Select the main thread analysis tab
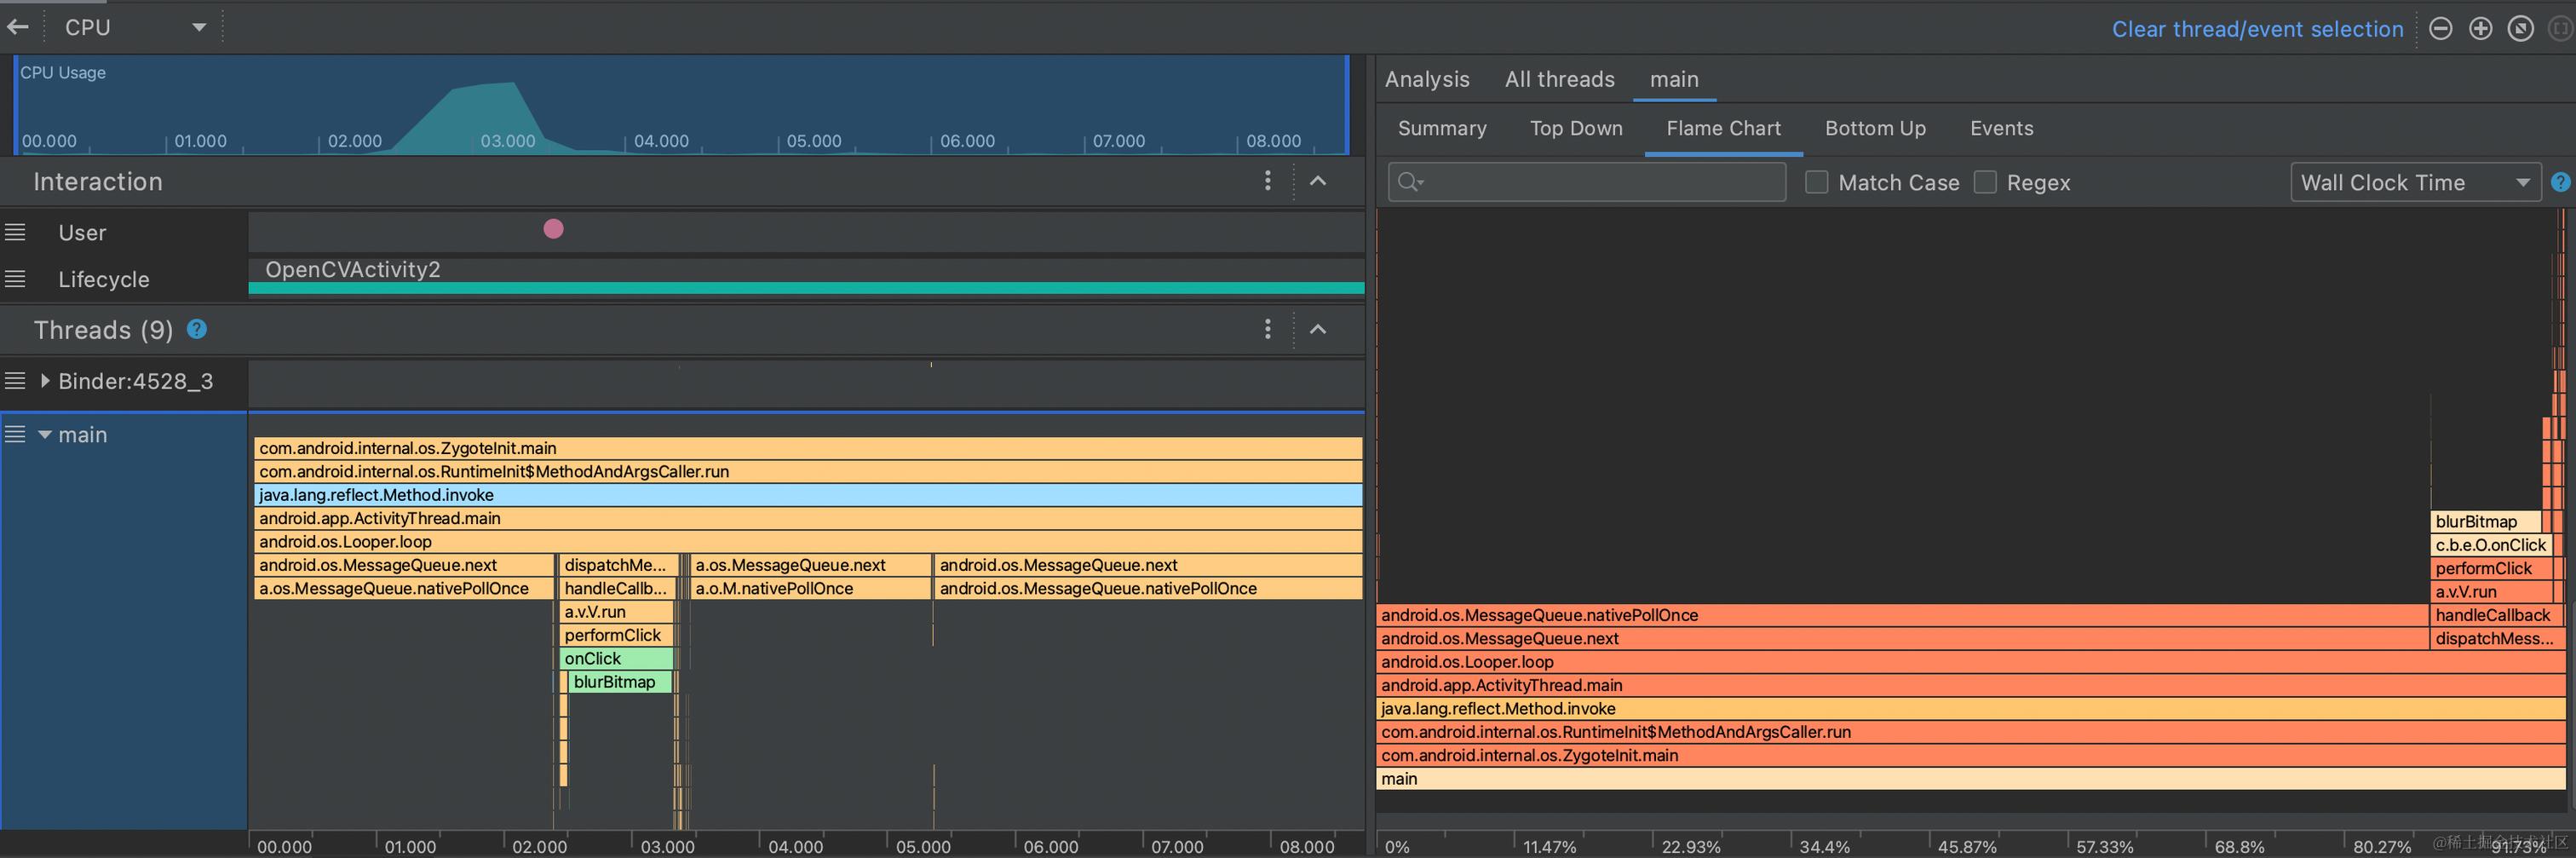2576x858 pixels. [1674, 79]
